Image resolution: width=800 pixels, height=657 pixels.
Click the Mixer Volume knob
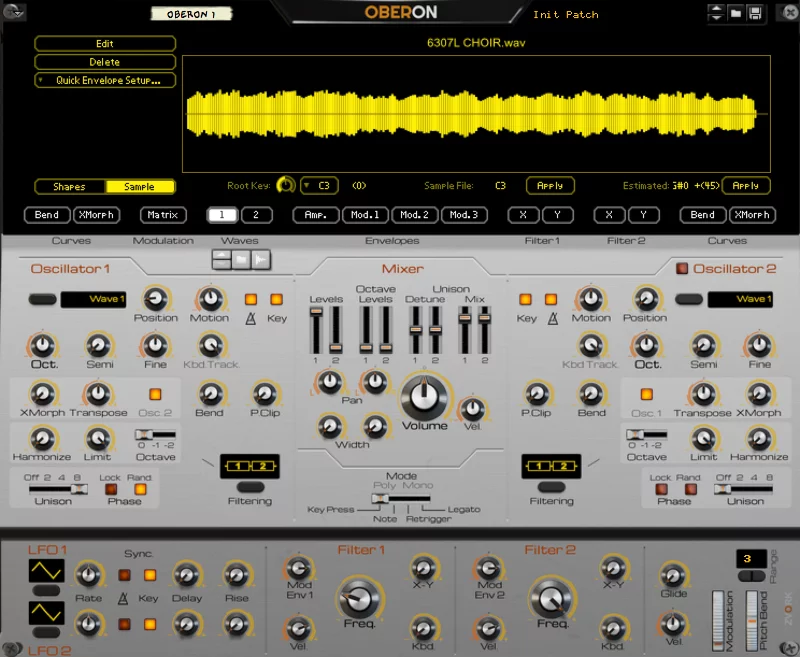coord(423,398)
